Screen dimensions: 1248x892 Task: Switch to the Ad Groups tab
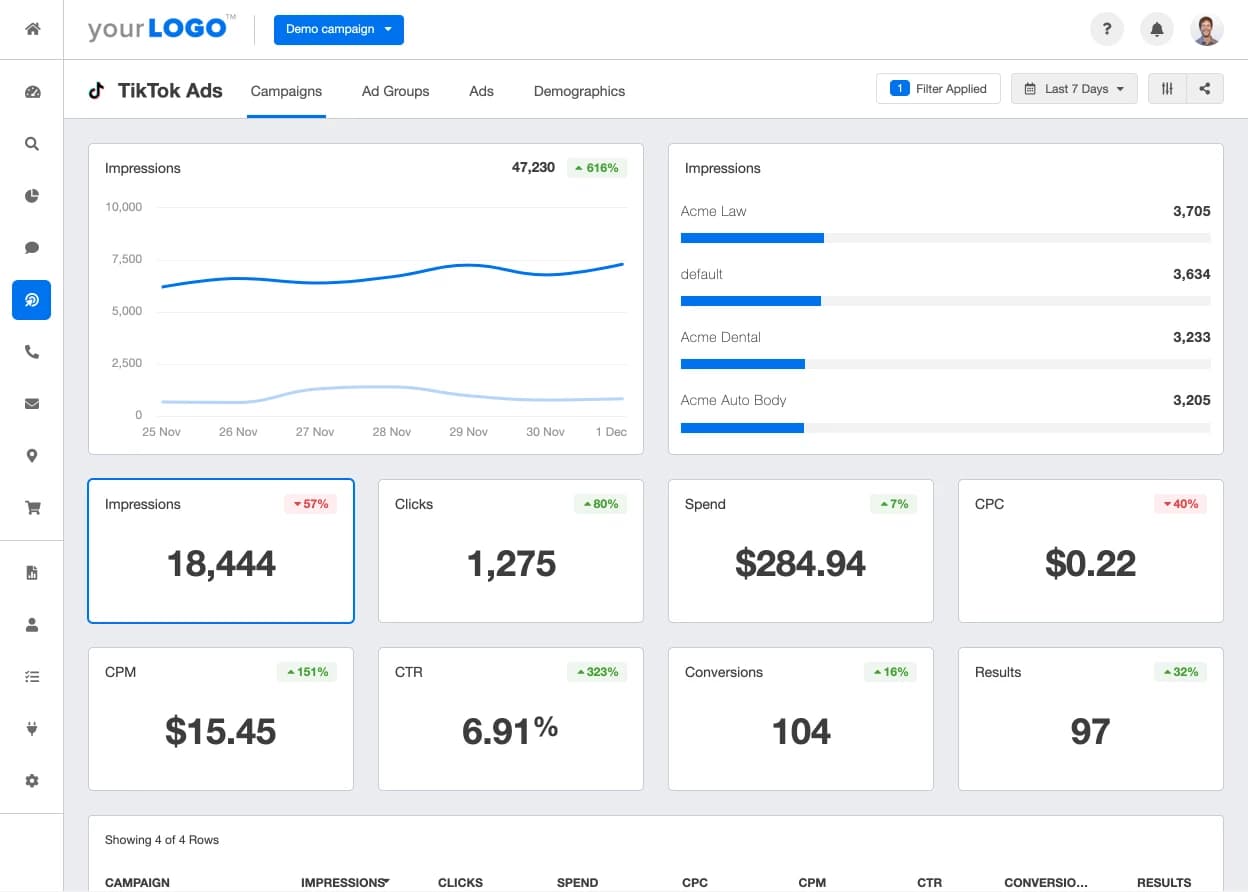pyautogui.click(x=395, y=91)
